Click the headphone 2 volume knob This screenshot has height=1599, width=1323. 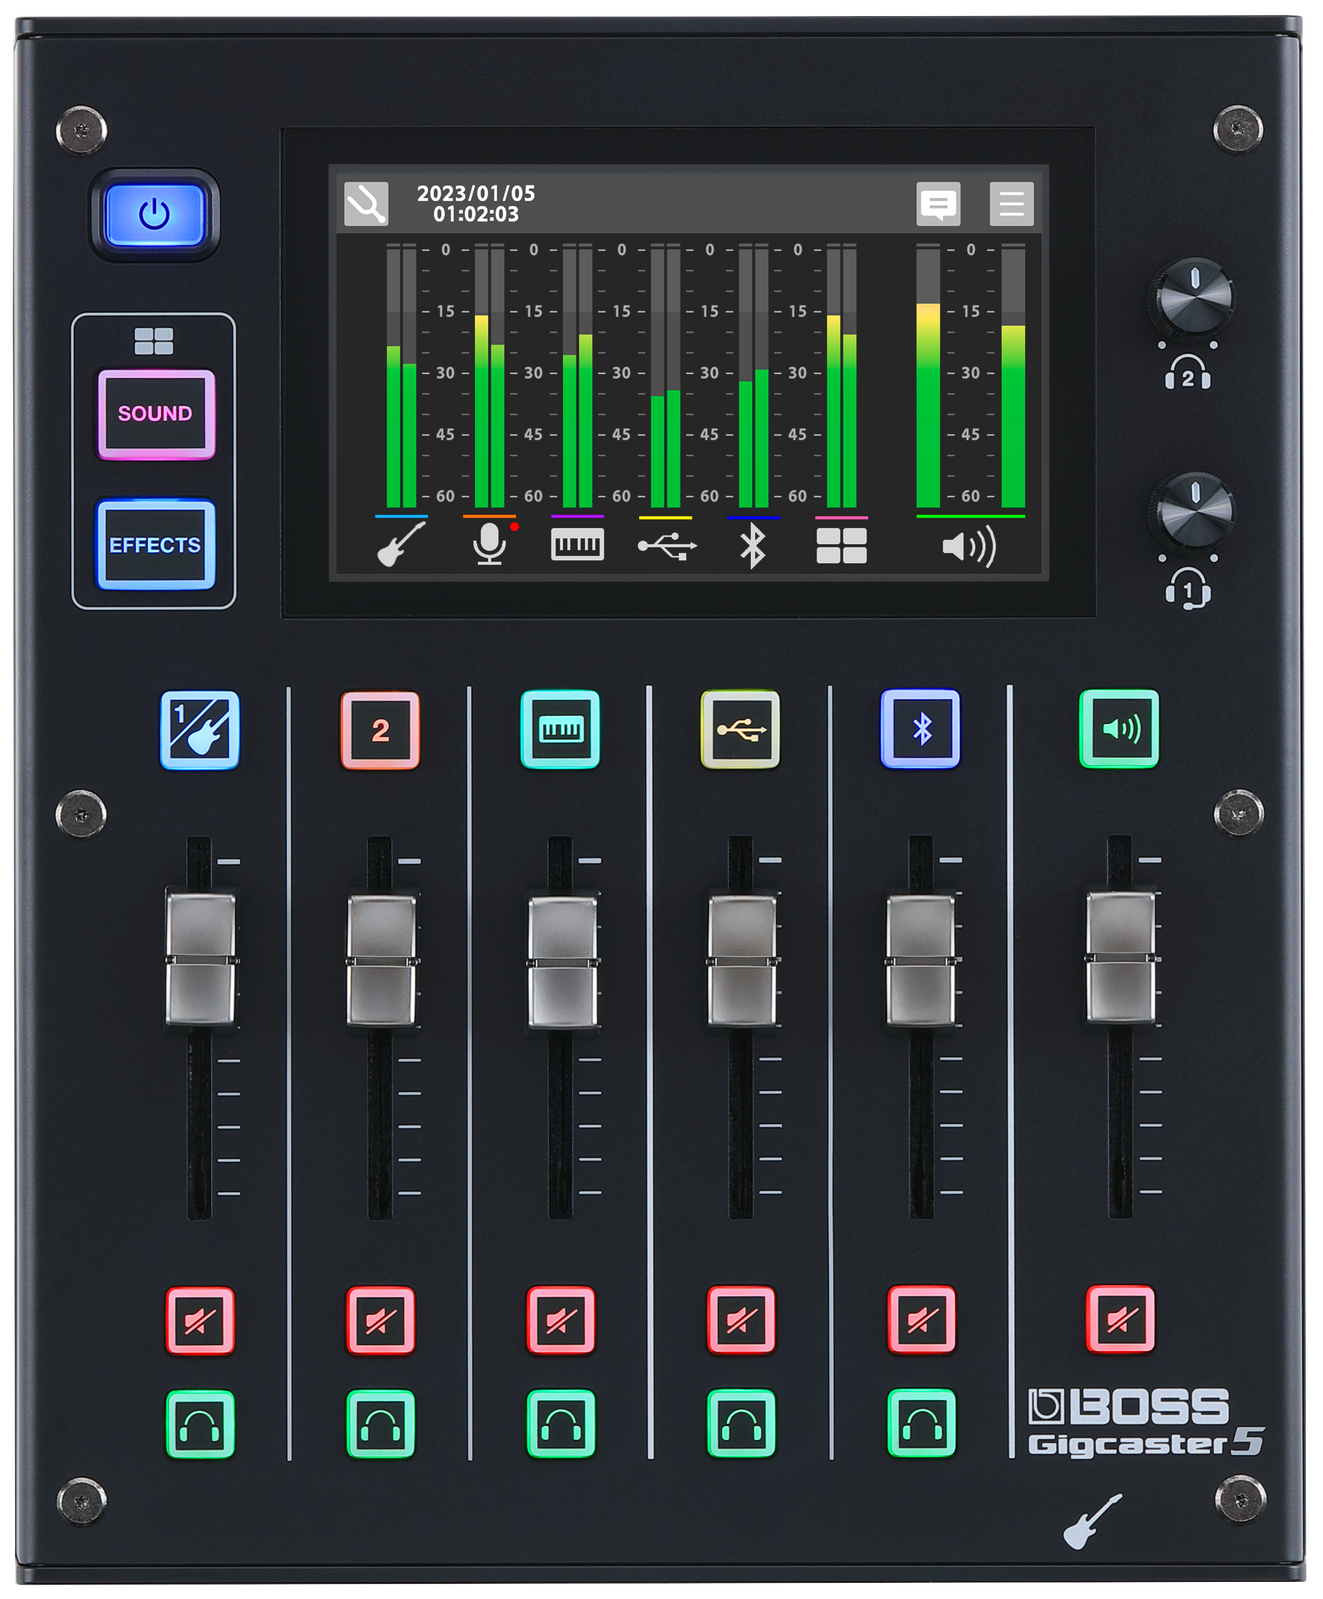pos(1193,297)
